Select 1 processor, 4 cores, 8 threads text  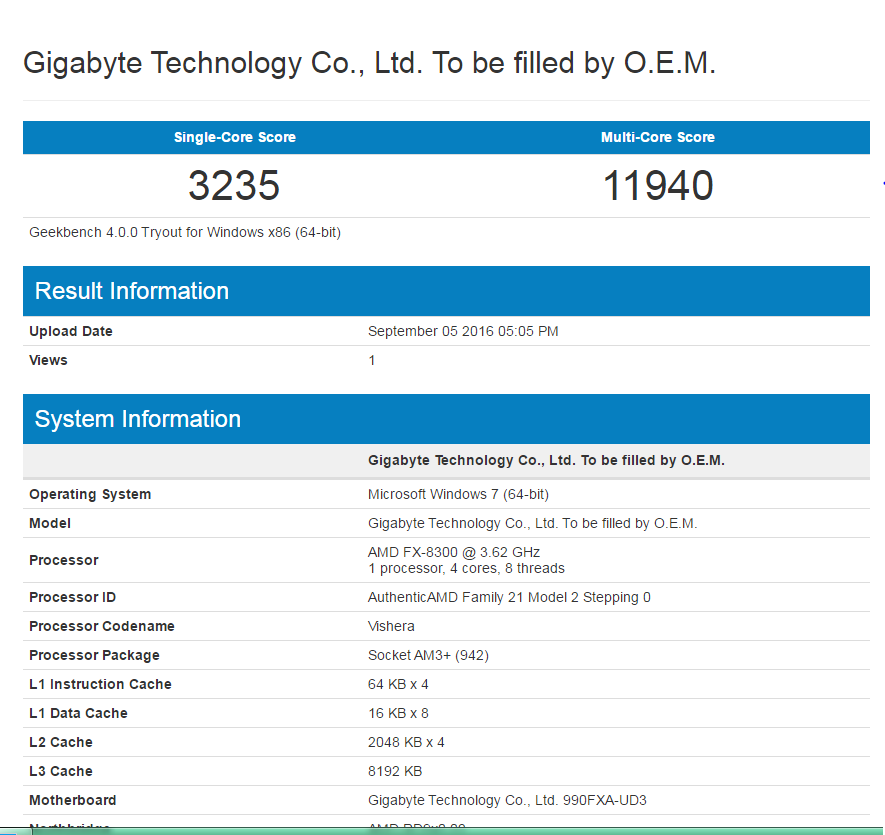pyautogui.click(x=466, y=569)
